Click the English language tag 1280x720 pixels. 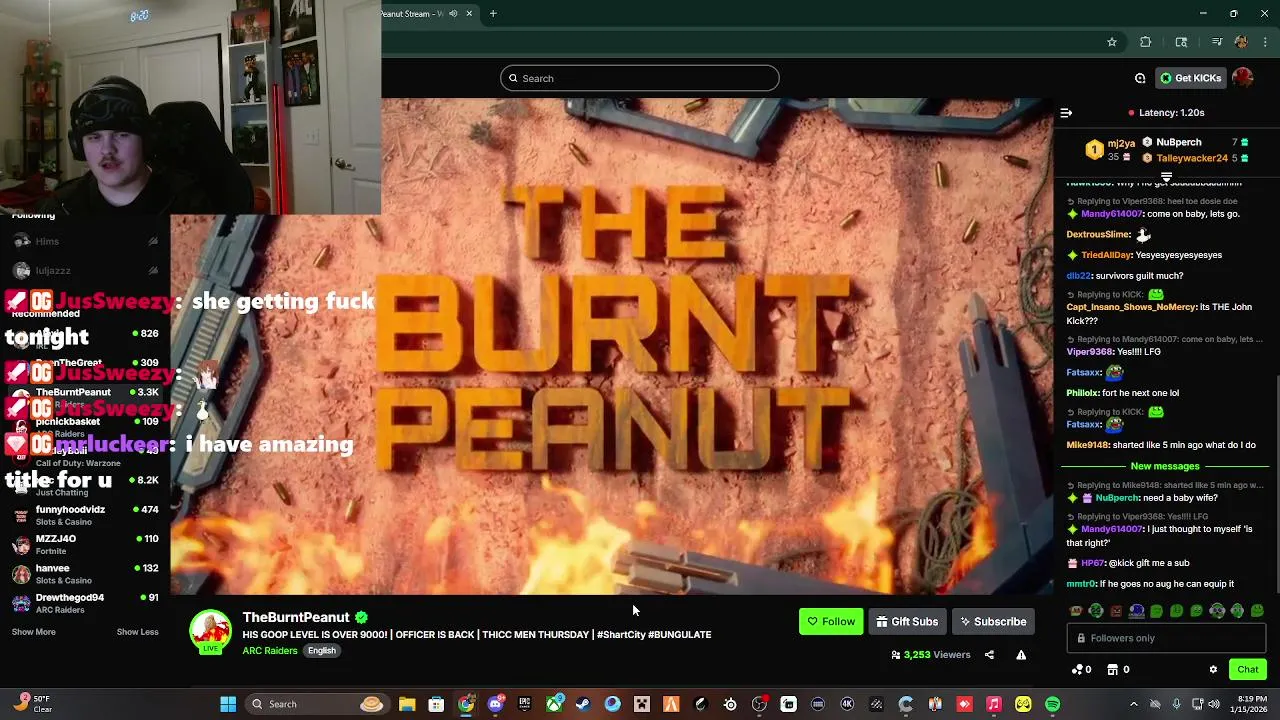point(322,651)
